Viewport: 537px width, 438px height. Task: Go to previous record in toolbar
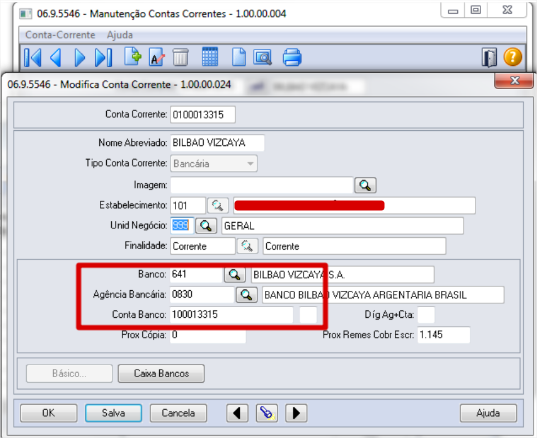(x=56, y=57)
